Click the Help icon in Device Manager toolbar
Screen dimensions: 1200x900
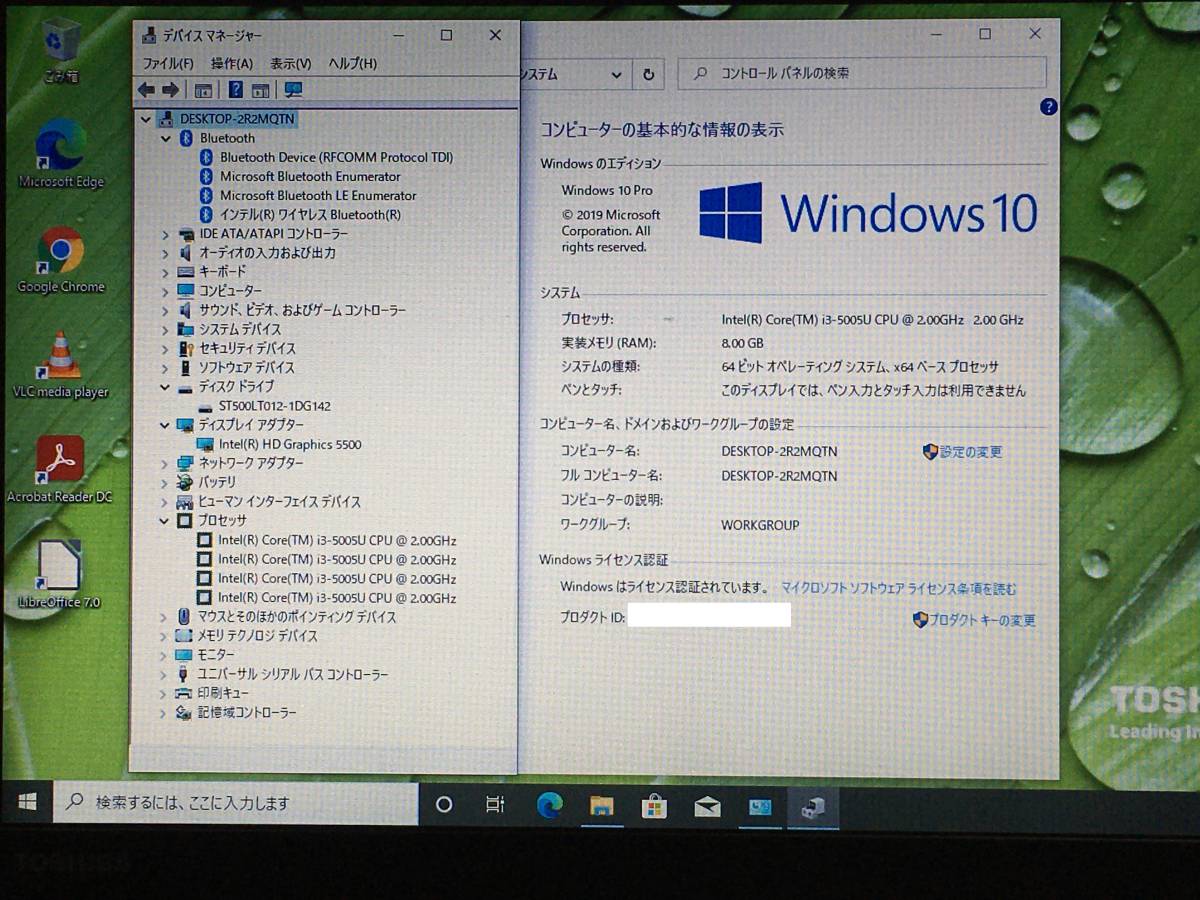(x=235, y=90)
